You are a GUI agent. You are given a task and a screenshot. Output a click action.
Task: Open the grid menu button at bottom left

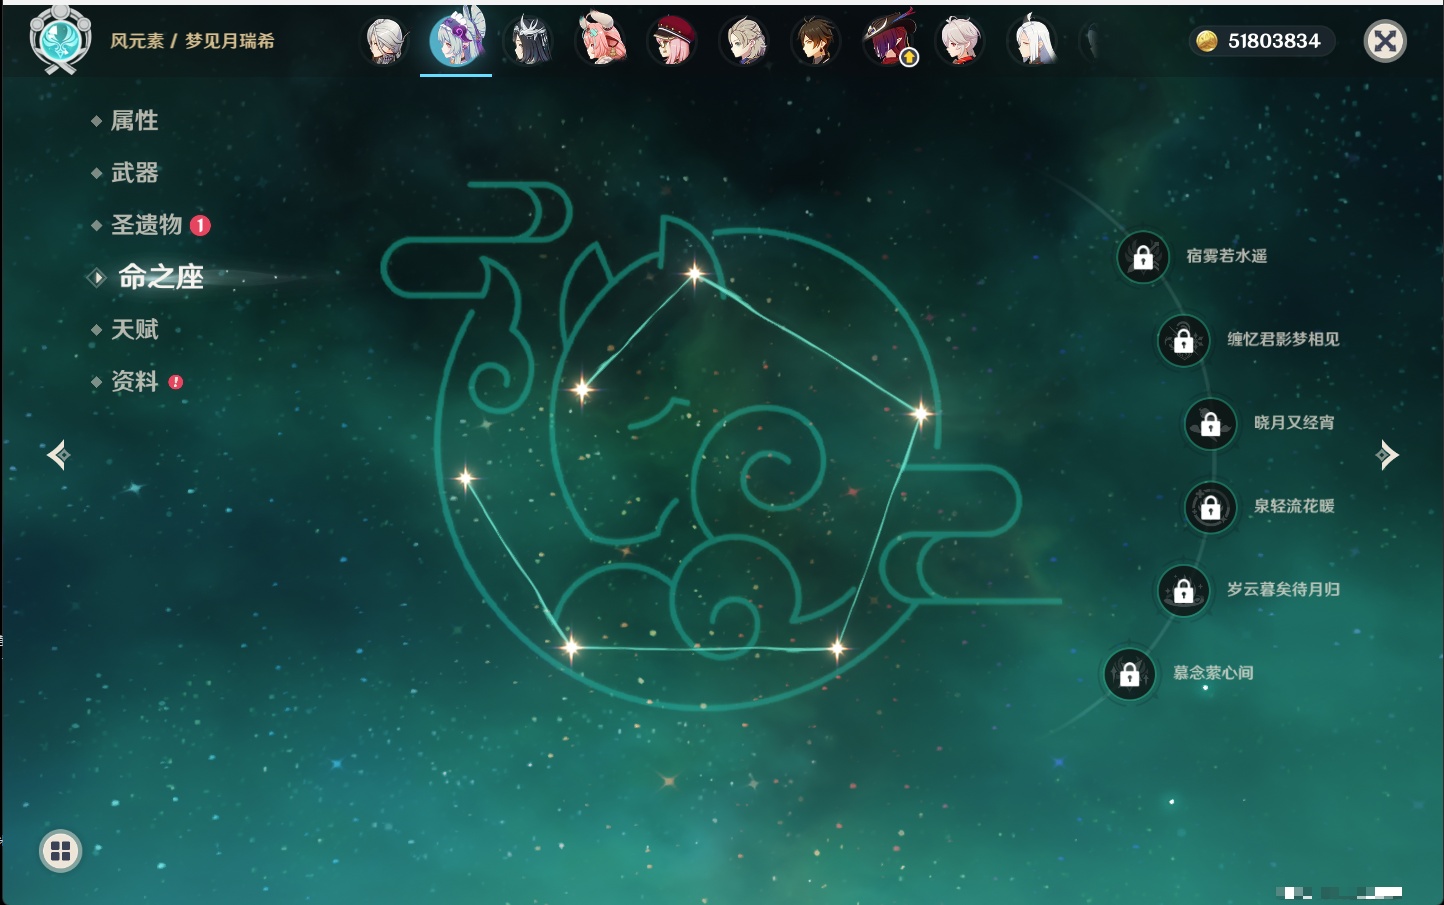[x=60, y=851]
